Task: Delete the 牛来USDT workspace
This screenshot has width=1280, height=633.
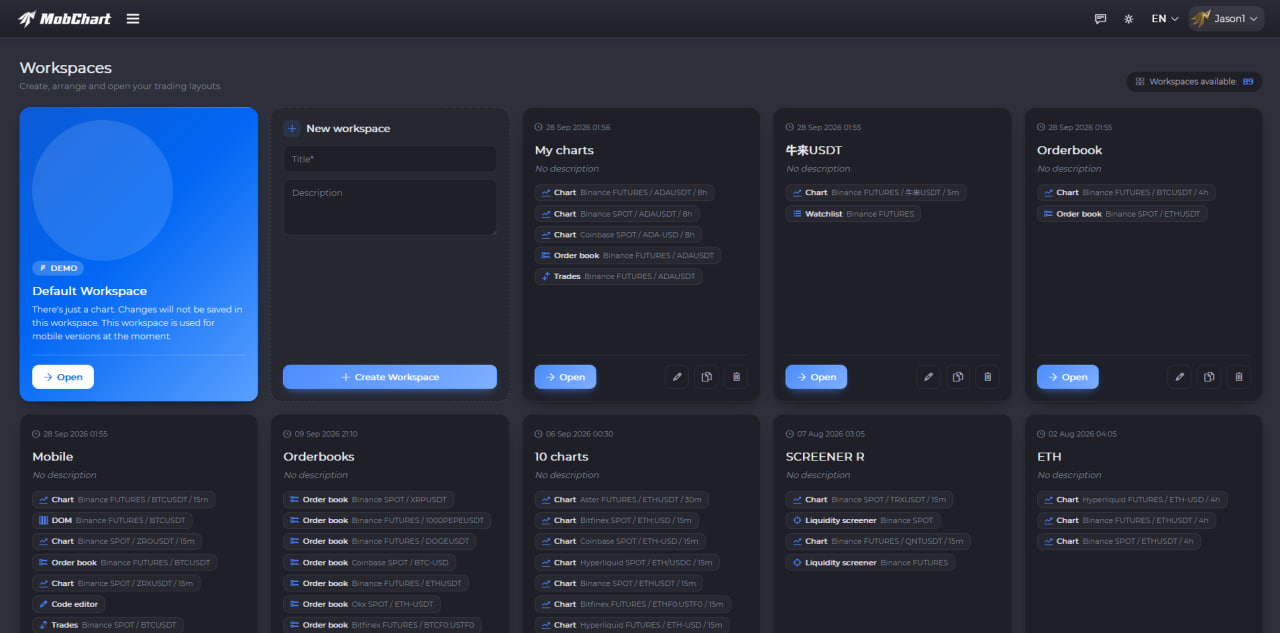Action: (988, 377)
